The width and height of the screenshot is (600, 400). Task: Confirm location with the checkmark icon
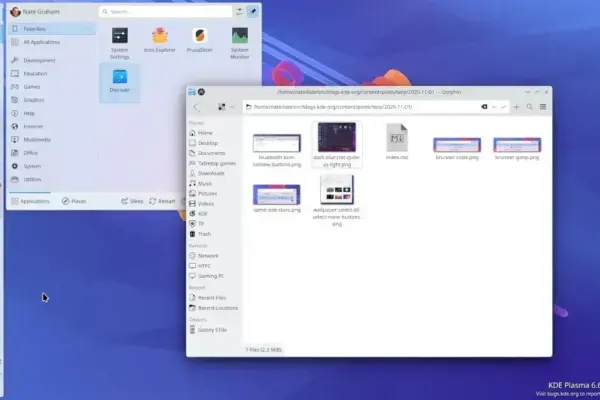point(504,107)
